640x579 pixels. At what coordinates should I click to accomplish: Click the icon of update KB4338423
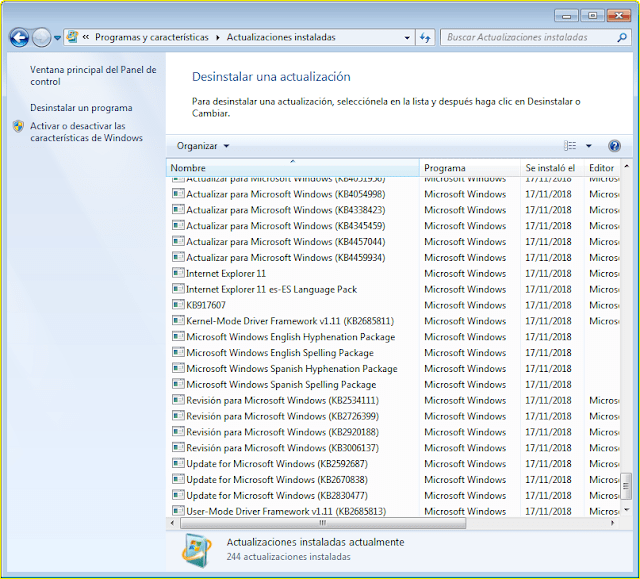point(178,209)
